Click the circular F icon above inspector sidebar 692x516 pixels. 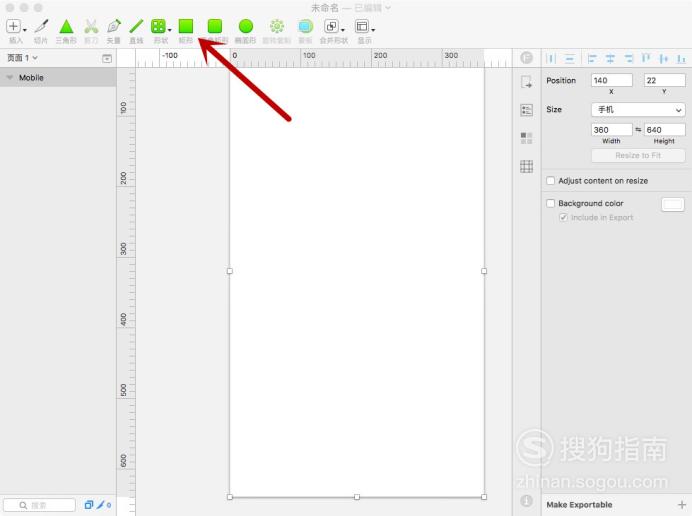[526, 58]
